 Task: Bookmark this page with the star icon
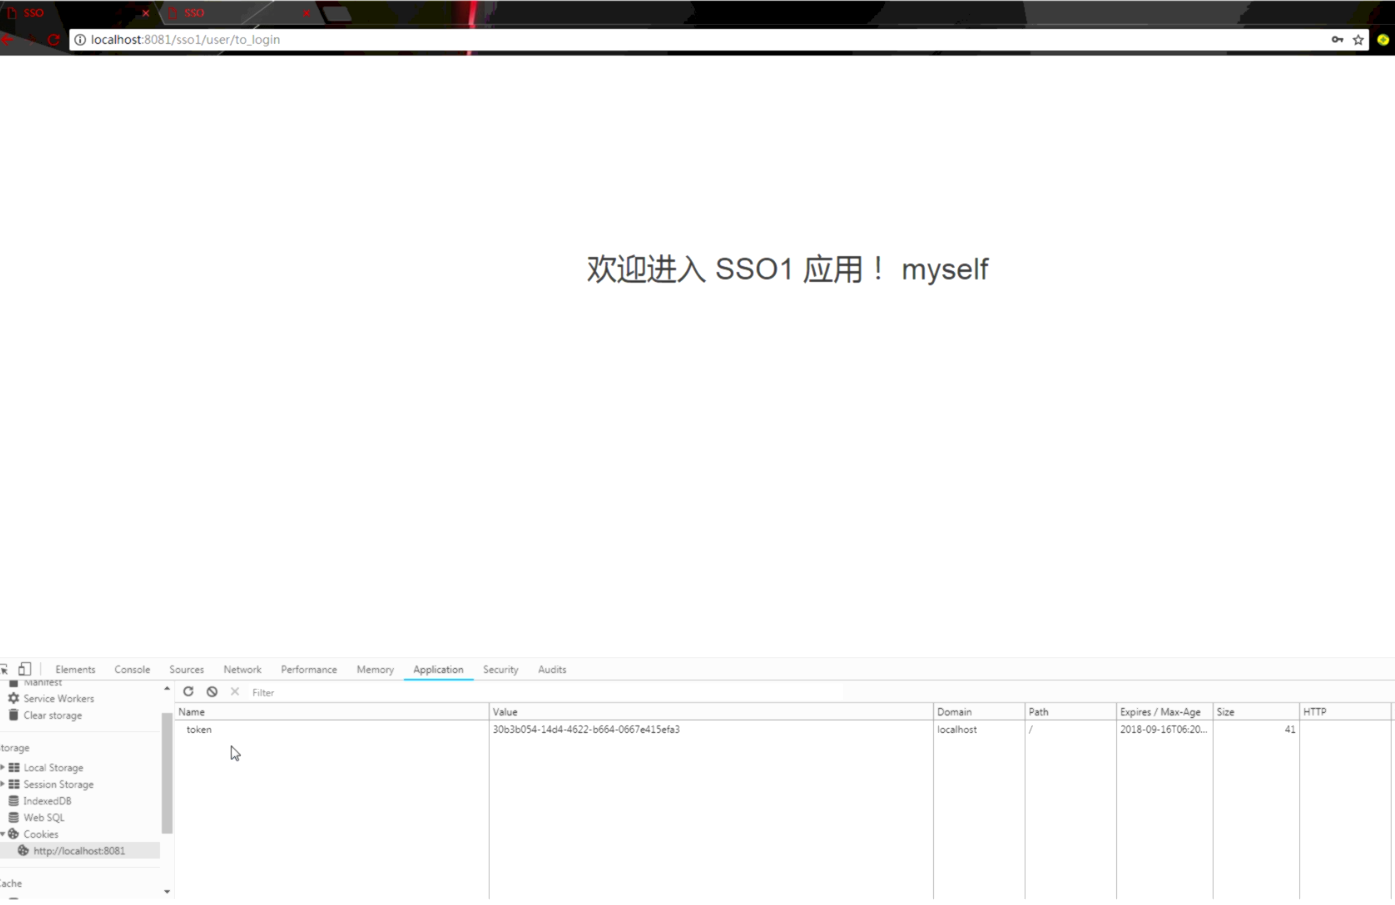pos(1358,40)
